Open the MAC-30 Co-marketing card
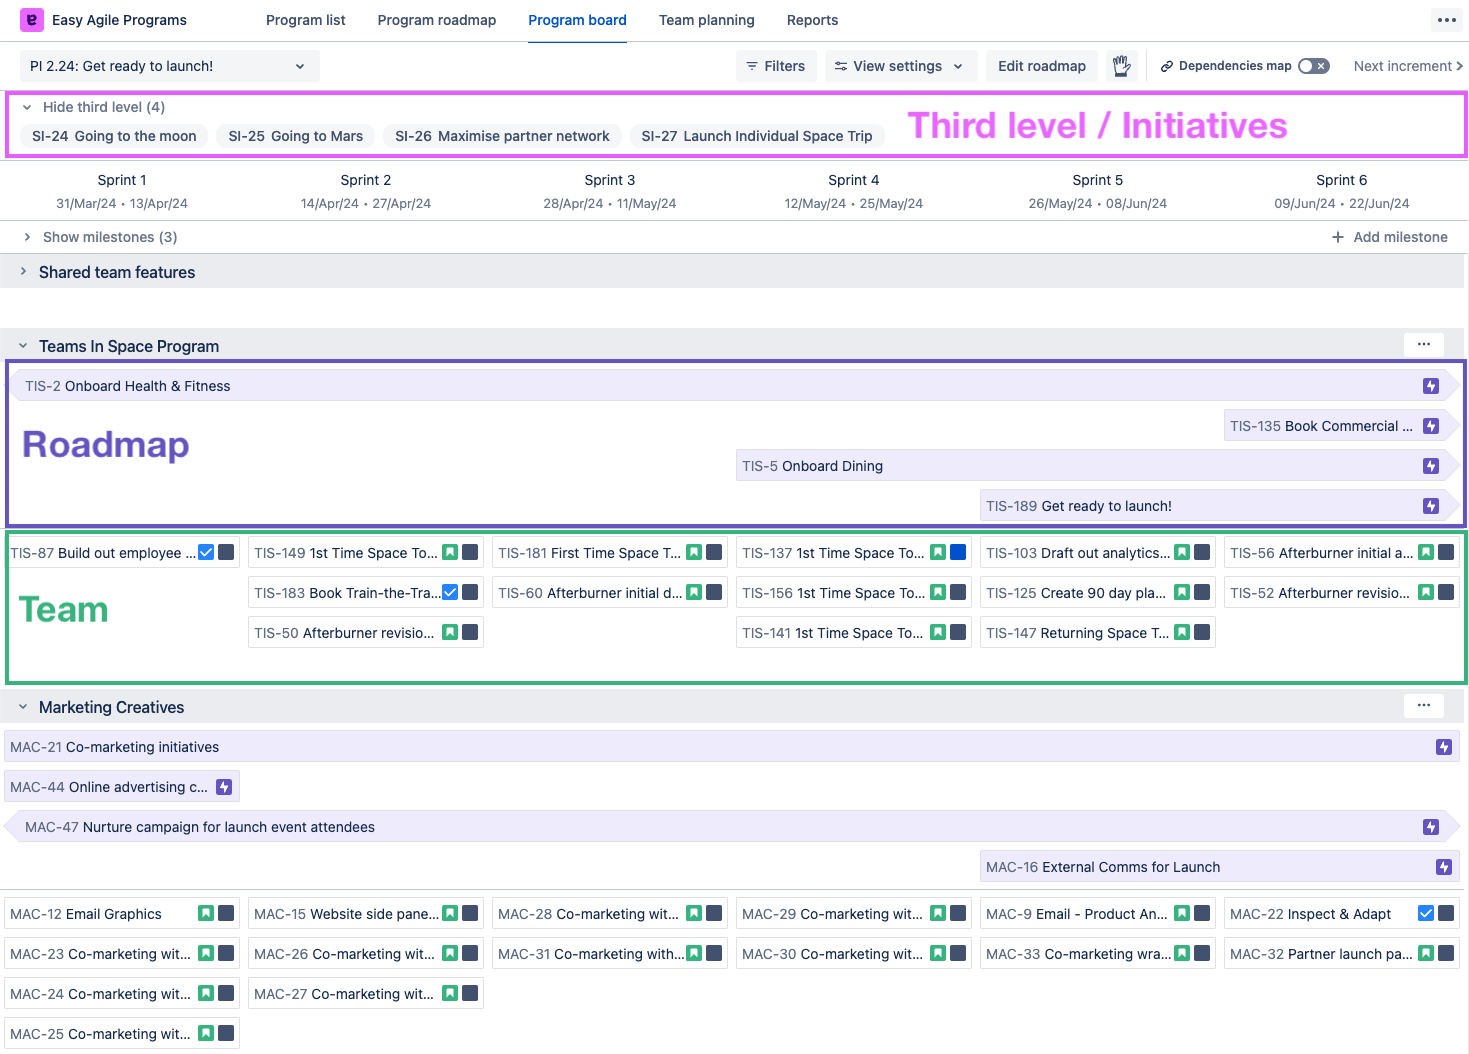Image resolution: width=1469 pixels, height=1054 pixels. click(x=854, y=954)
